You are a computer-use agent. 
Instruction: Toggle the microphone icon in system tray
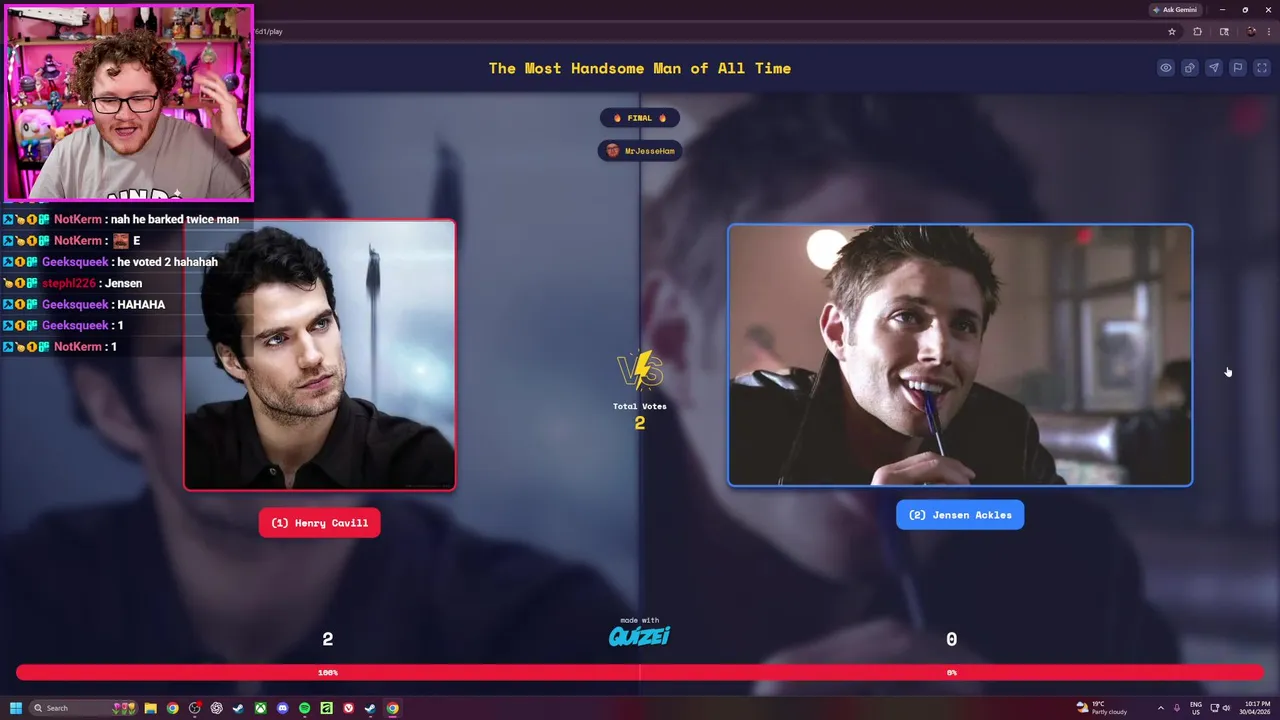pyautogui.click(x=1177, y=708)
